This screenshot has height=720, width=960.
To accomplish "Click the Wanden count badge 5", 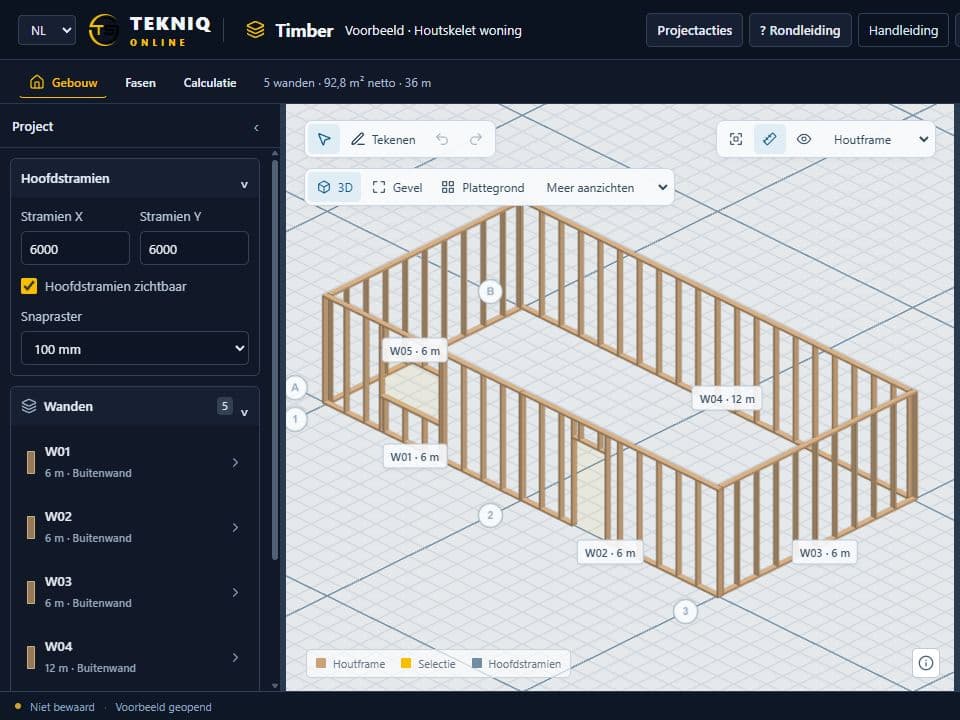I will 225,406.
